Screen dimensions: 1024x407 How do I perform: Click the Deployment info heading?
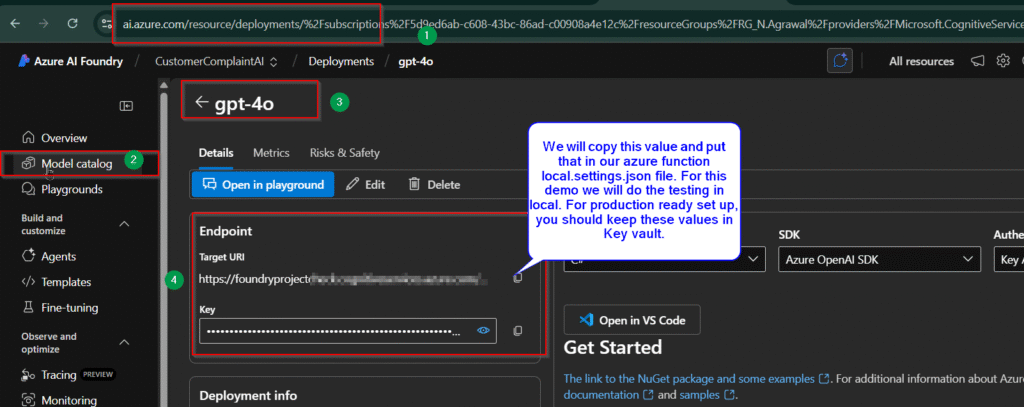[248, 395]
